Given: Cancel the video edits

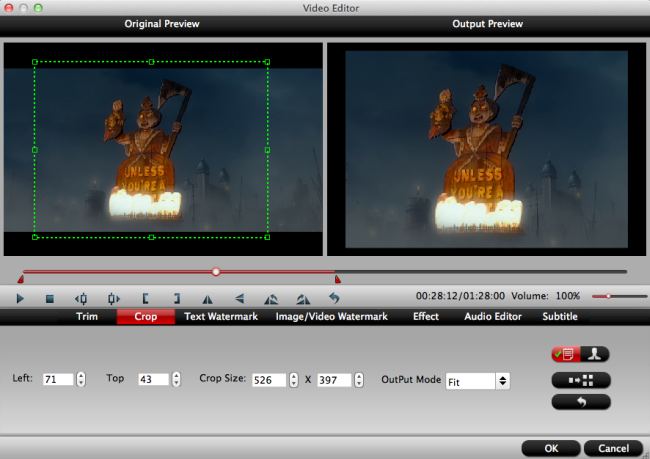Looking at the screenshot, I should (613, 448).
